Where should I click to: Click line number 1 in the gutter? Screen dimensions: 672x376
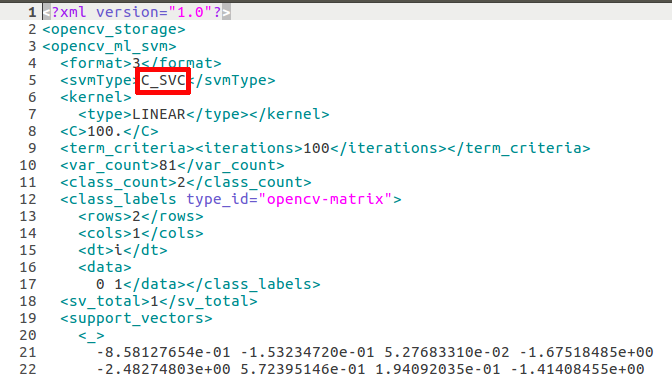click(32, 12)
